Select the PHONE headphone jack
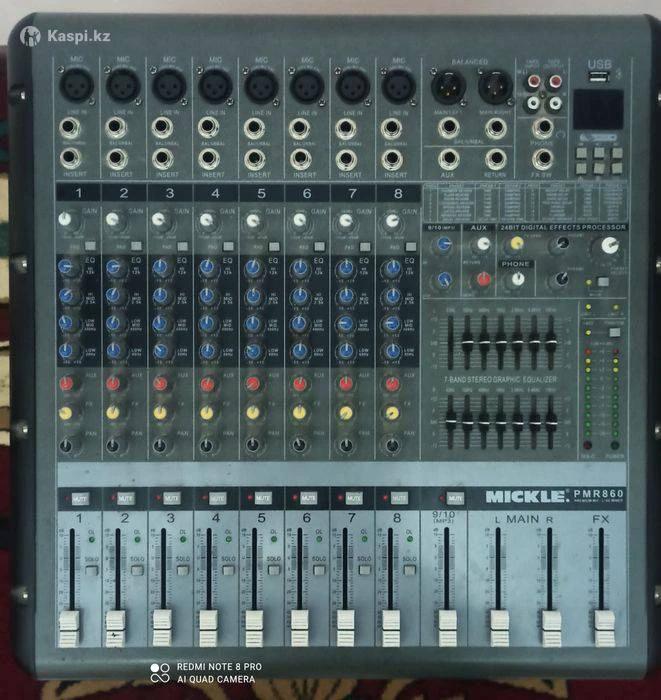 pyautogui.click(x=543, y=128)
